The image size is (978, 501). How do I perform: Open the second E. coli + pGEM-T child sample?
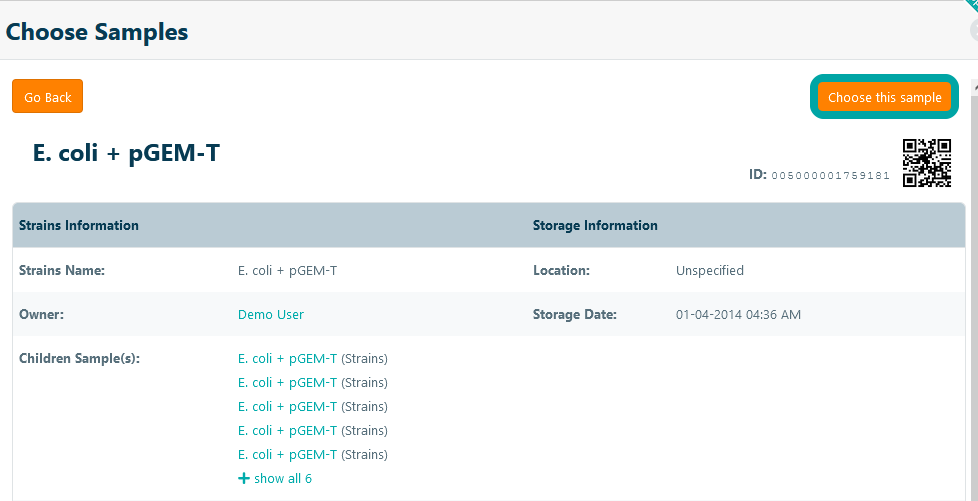(x=287, y=383)
